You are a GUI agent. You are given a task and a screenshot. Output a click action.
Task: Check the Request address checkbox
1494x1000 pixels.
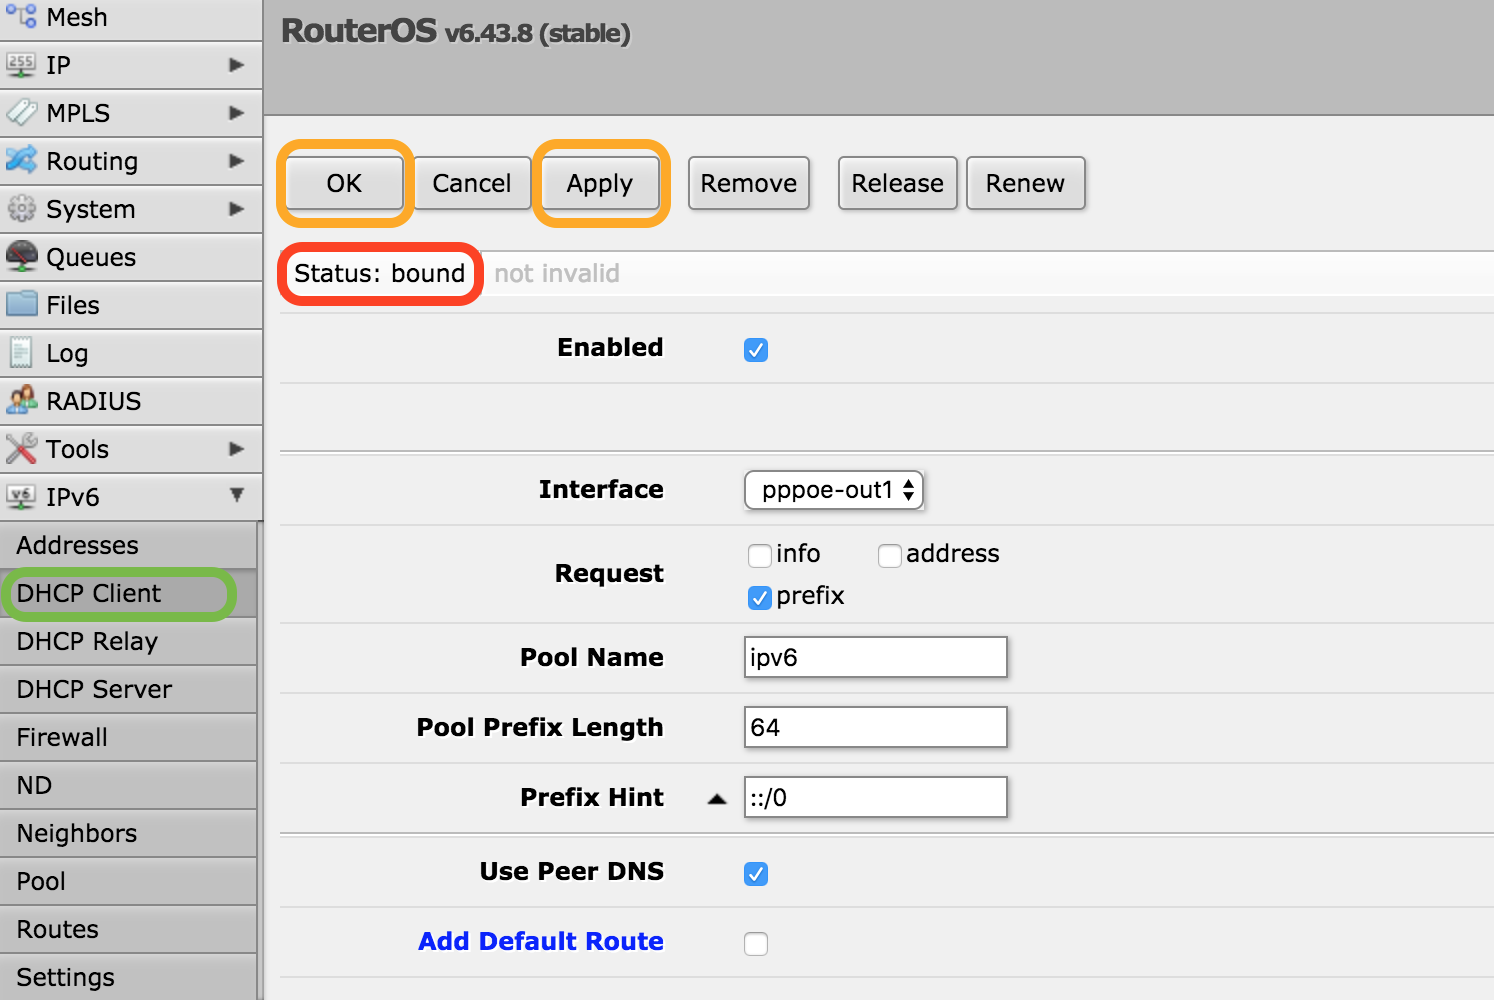890,555
